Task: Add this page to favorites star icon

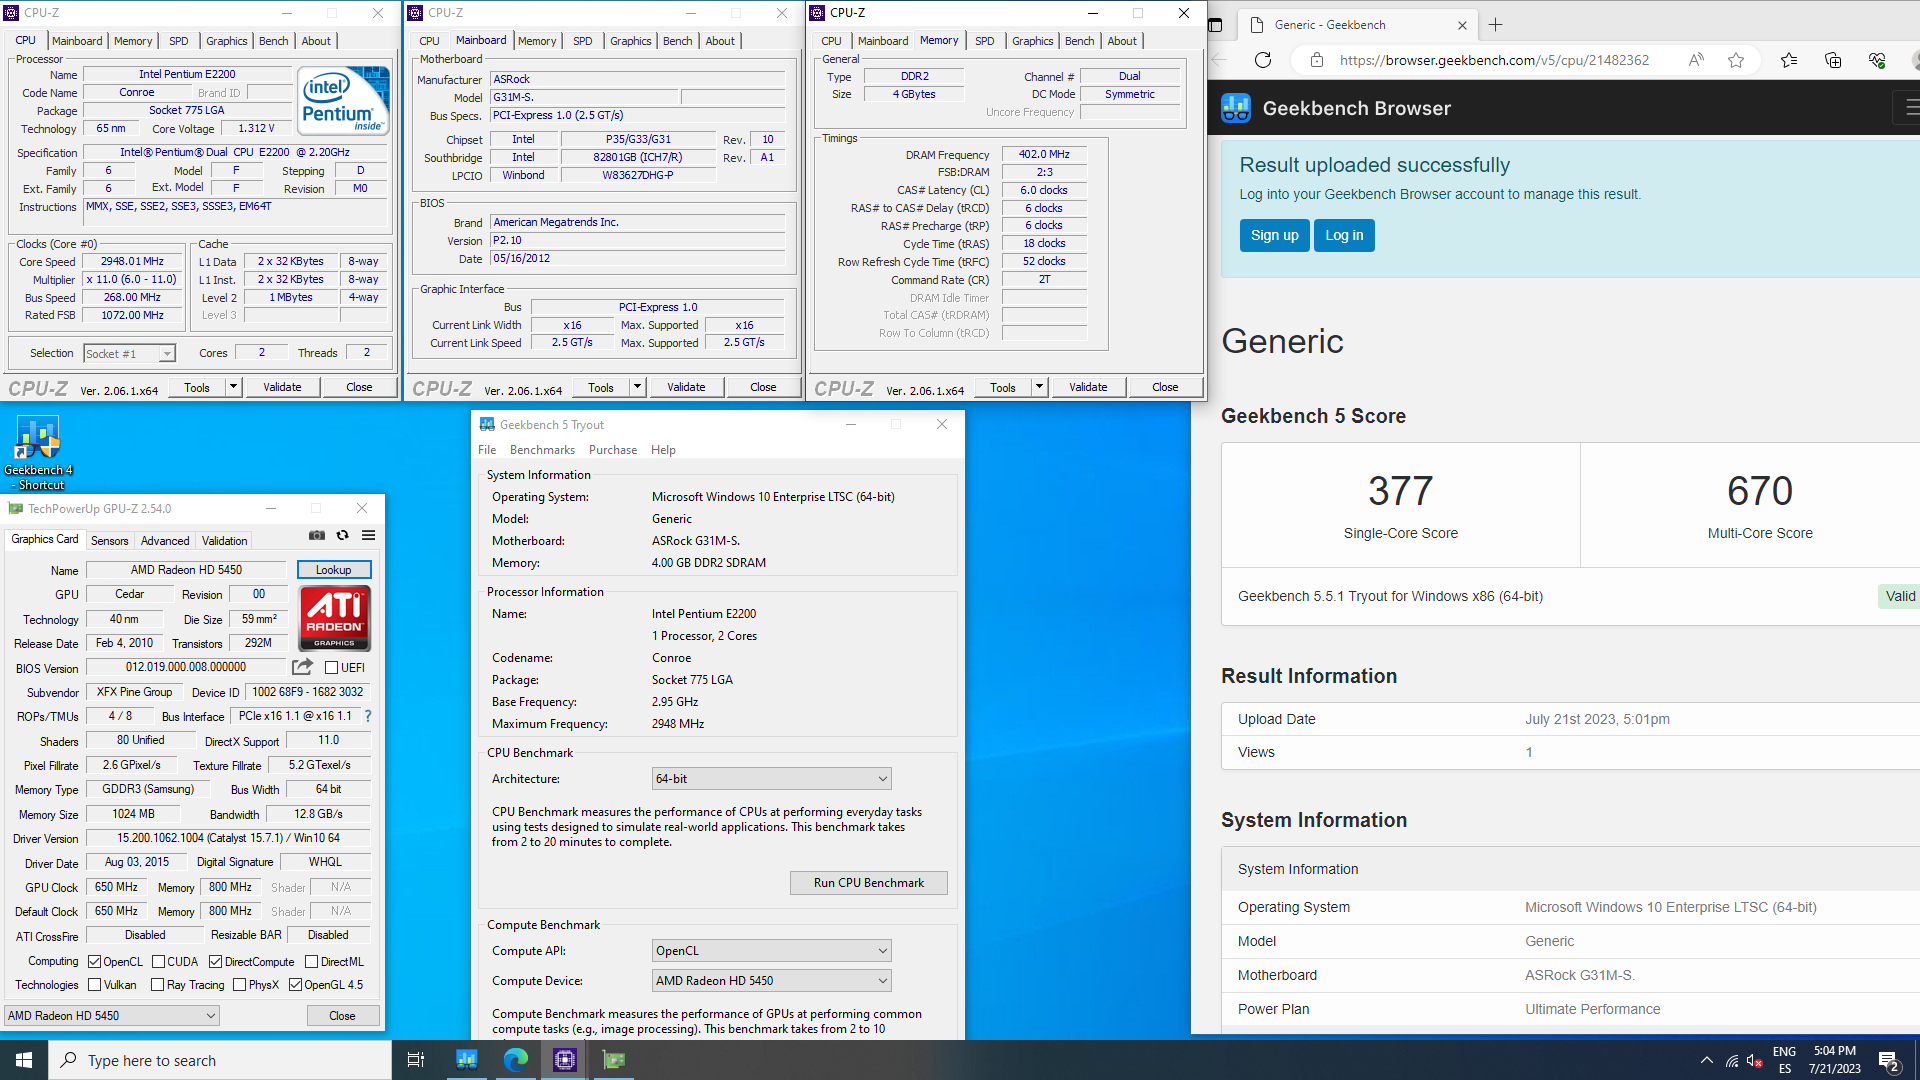Action: tap(1736, 60)
